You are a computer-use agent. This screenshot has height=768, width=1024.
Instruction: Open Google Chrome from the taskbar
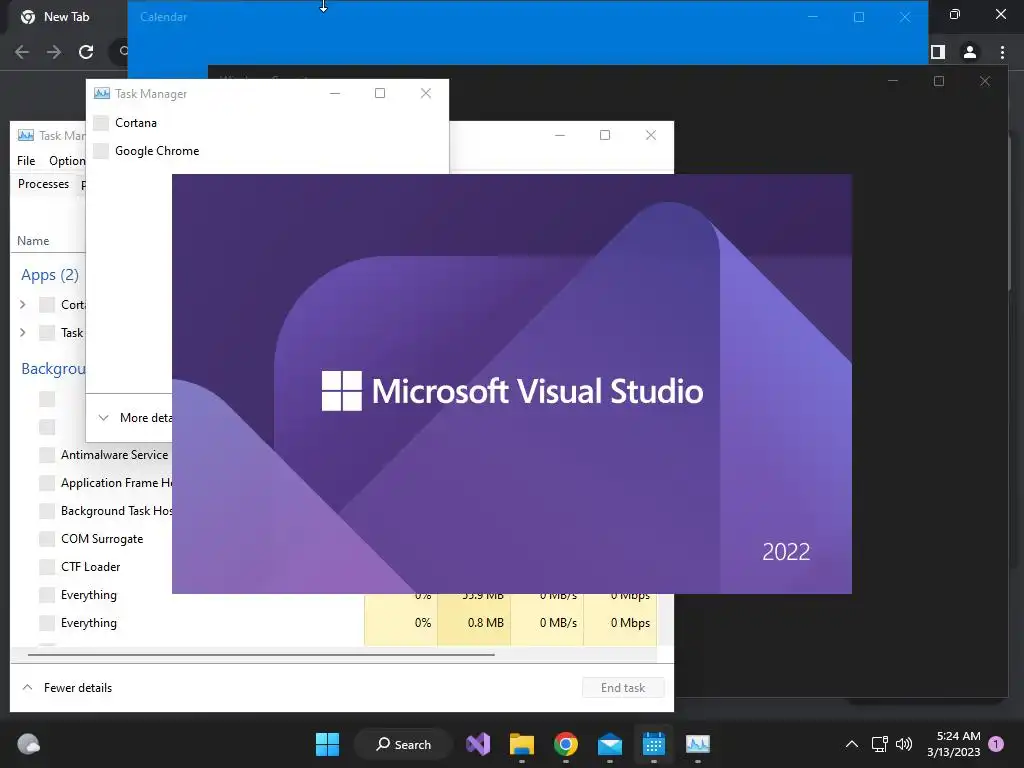[x=566, y=744]
